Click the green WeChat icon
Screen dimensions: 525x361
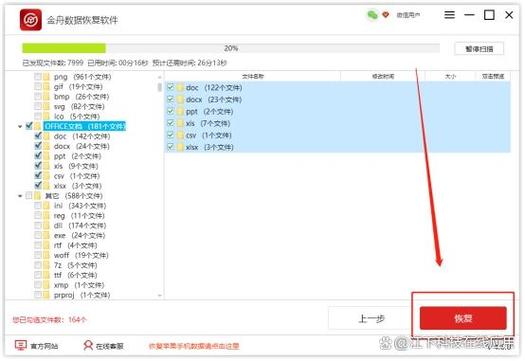coord(372,15)
